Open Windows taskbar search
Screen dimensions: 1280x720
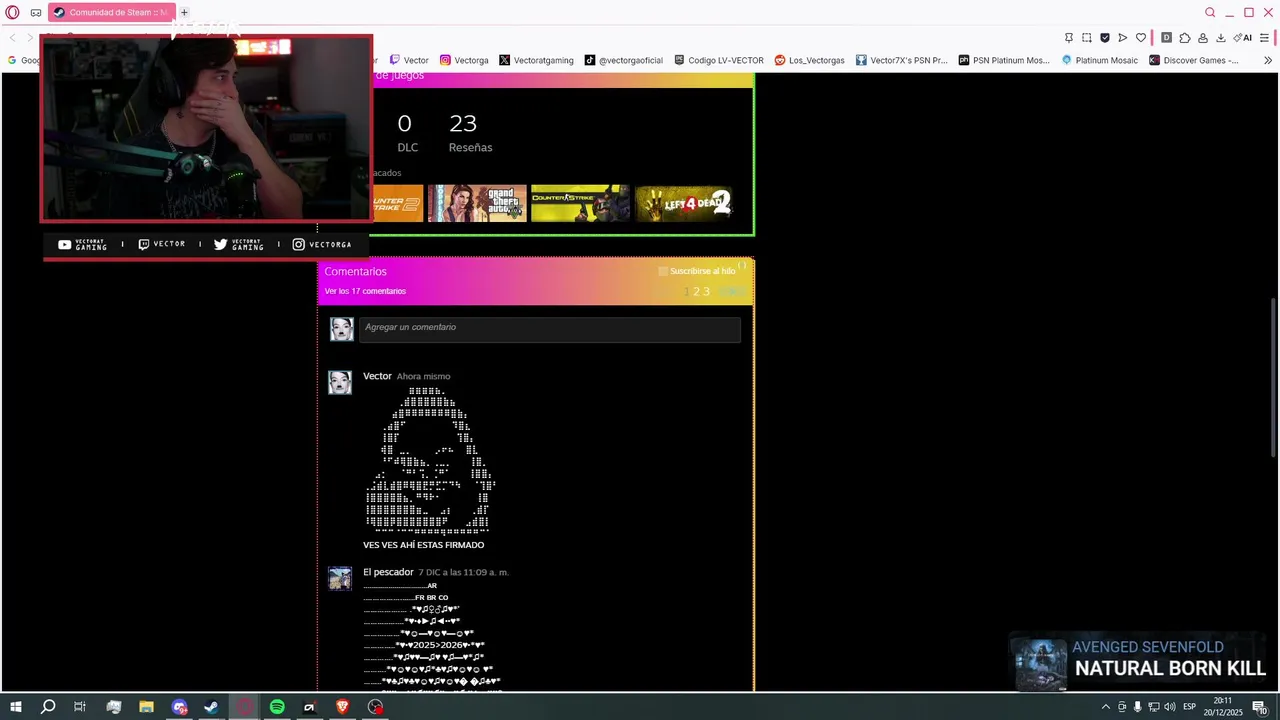[x=47, y=707]
